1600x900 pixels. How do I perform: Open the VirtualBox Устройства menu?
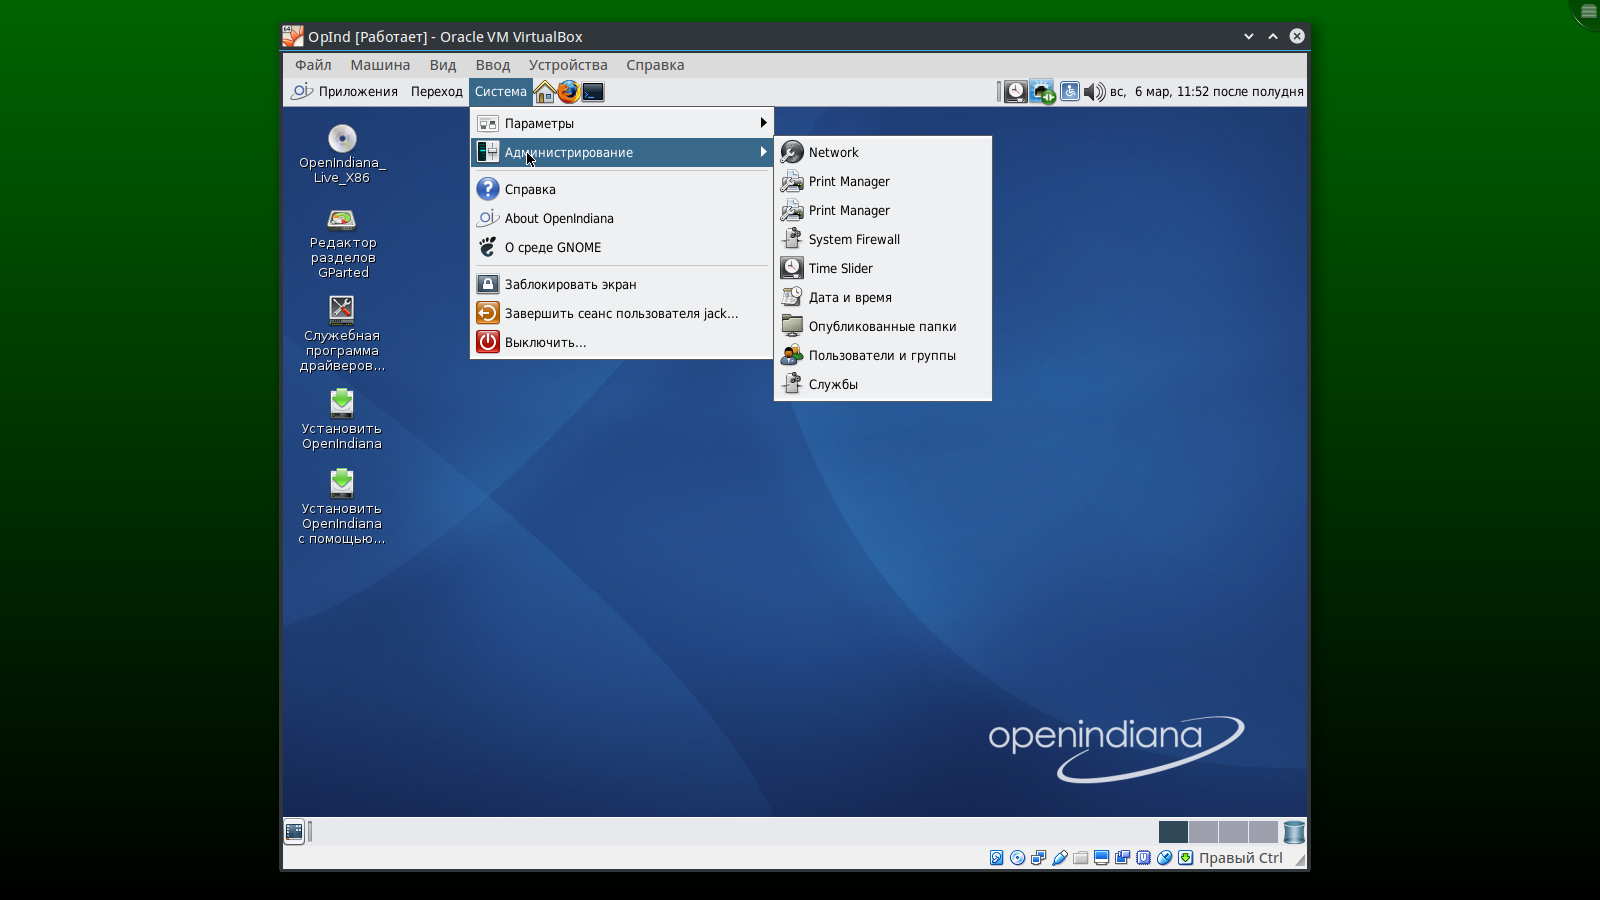coord(567,65)
